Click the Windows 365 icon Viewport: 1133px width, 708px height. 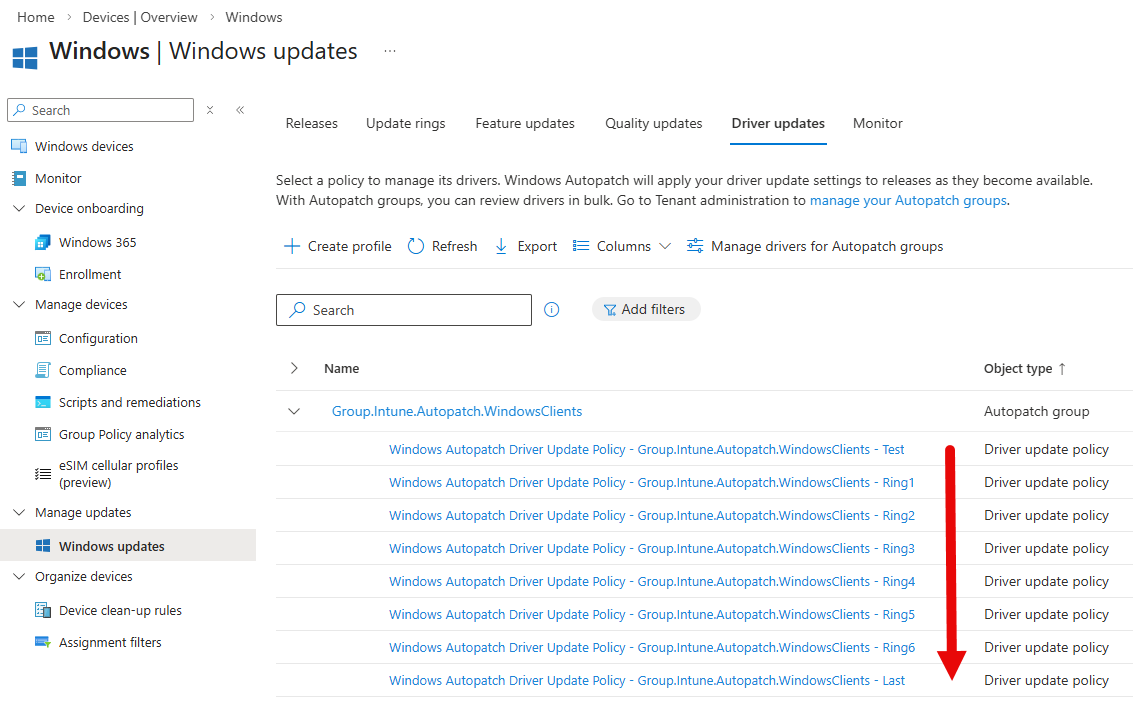[43, 242]
